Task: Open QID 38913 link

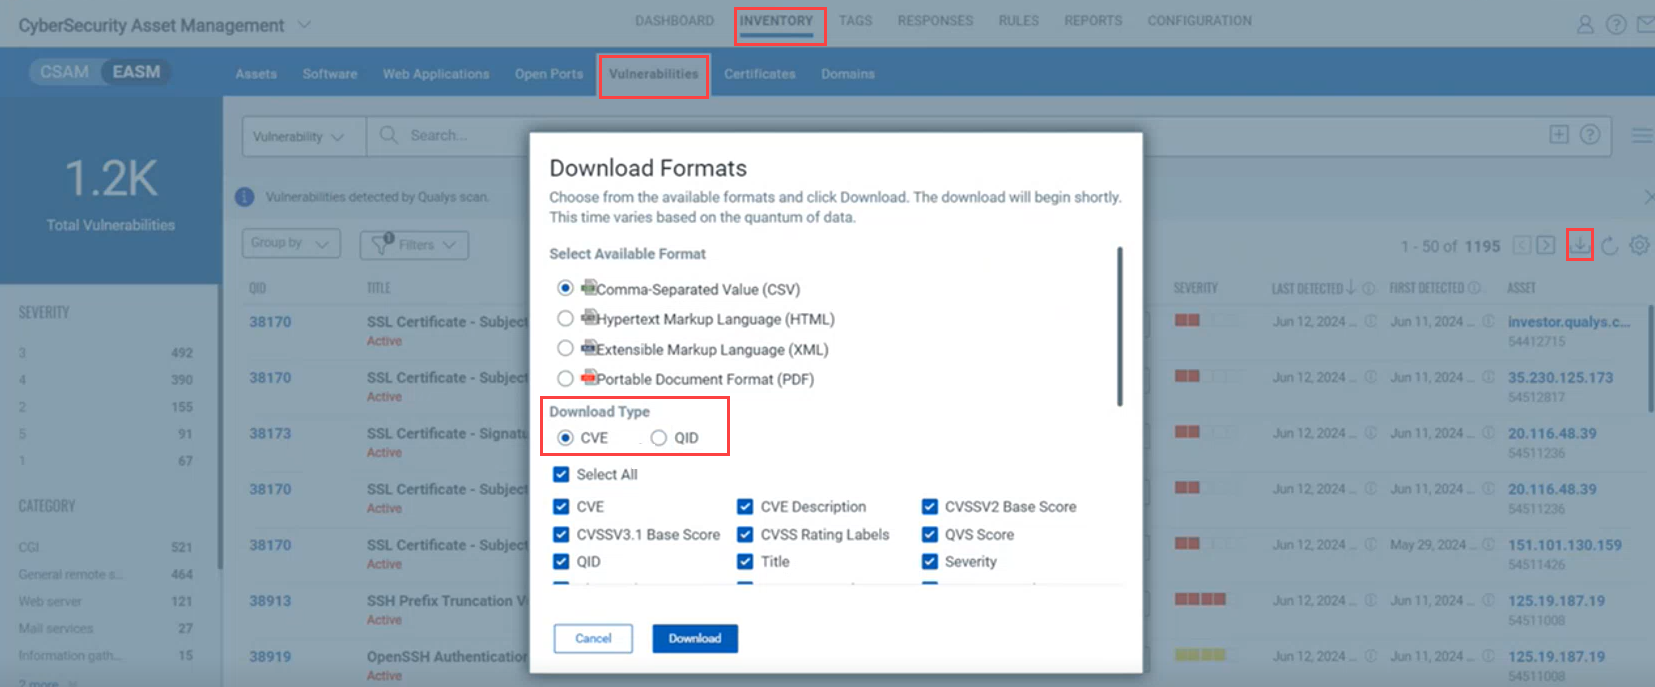Action: (x=270, y=601)
